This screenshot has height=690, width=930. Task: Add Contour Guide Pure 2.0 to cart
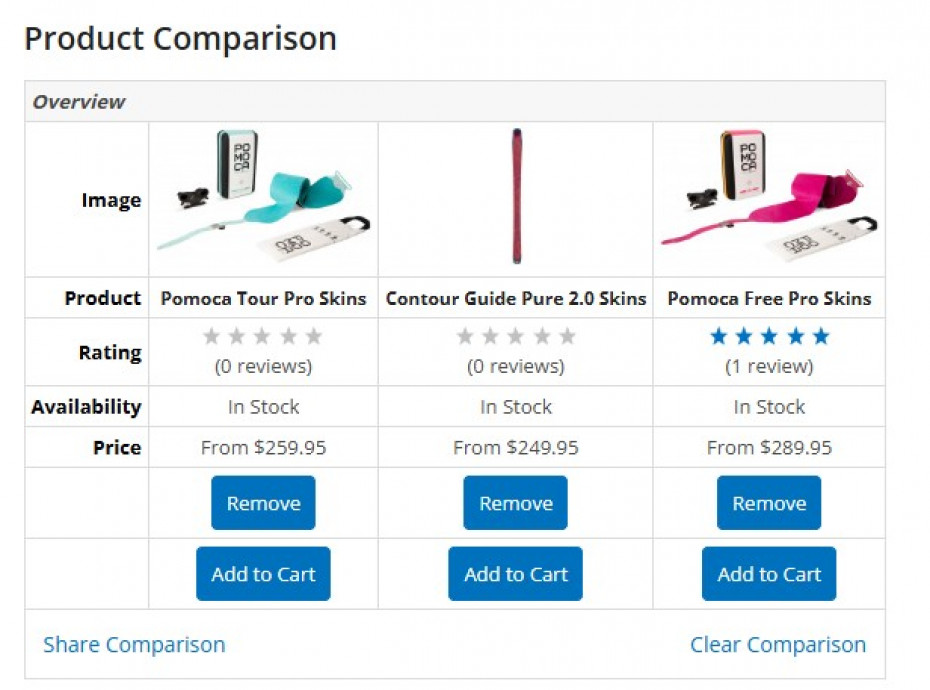pos(515,574)
